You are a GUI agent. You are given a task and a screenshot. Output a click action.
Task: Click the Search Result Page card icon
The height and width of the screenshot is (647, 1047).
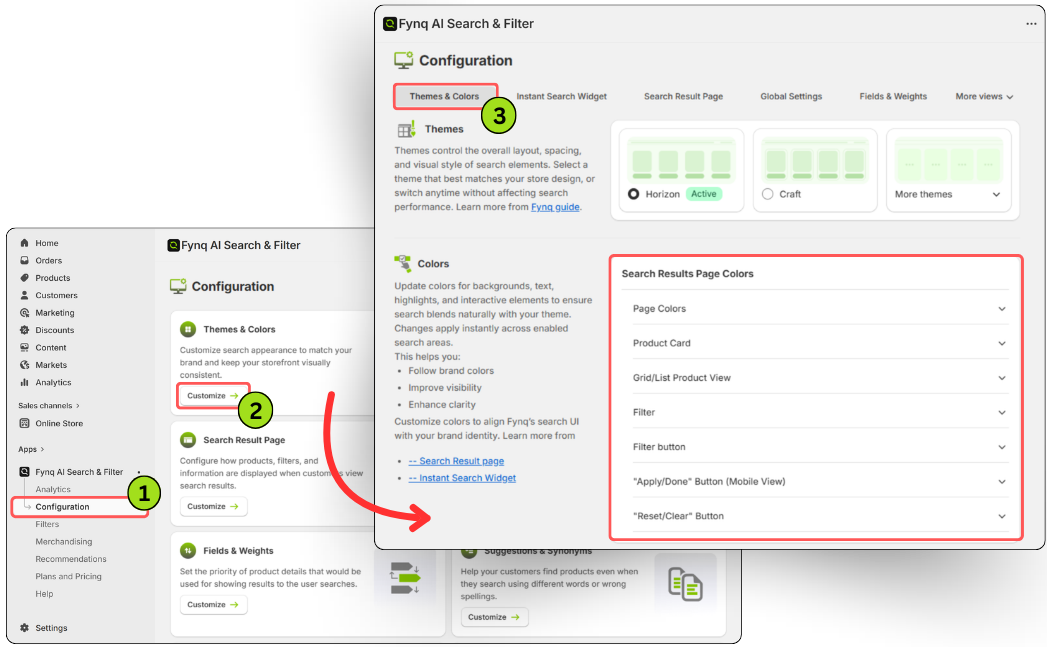[x=188, y=440]
